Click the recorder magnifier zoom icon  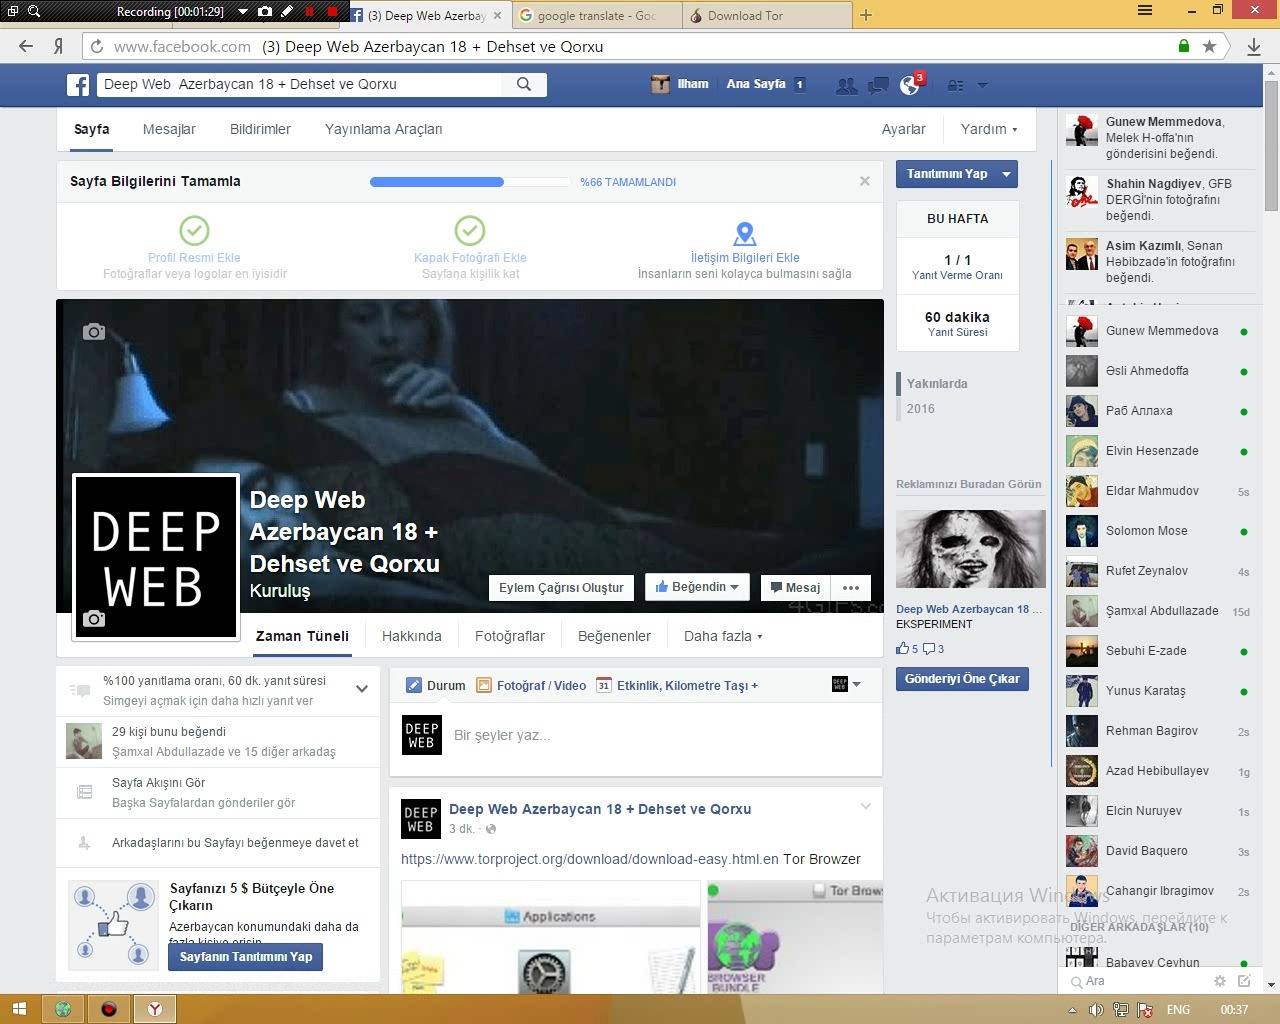(34, 12)
